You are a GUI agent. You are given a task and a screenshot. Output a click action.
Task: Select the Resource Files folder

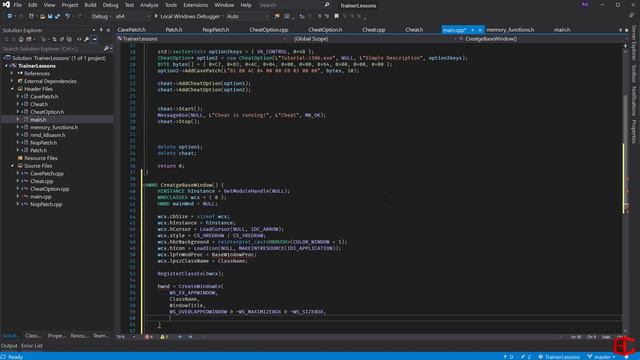click(x=40, y=158)
